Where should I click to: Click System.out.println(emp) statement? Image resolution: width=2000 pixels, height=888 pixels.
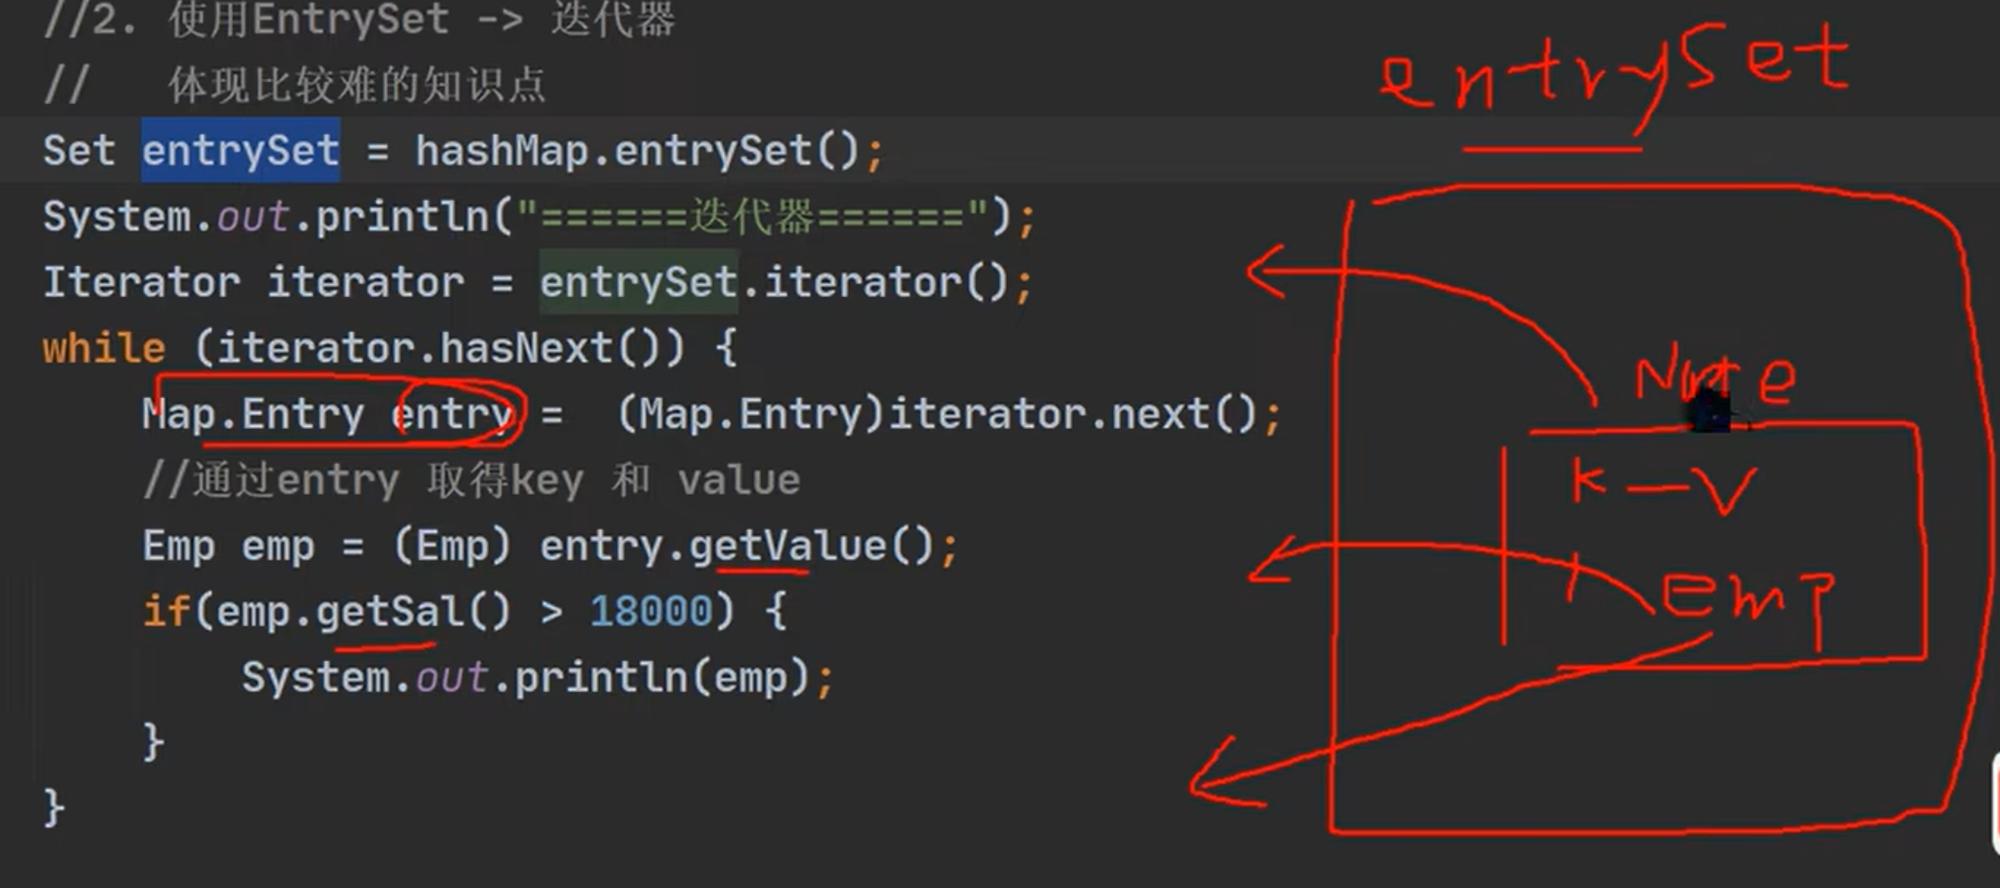click(x=537, y=678)
